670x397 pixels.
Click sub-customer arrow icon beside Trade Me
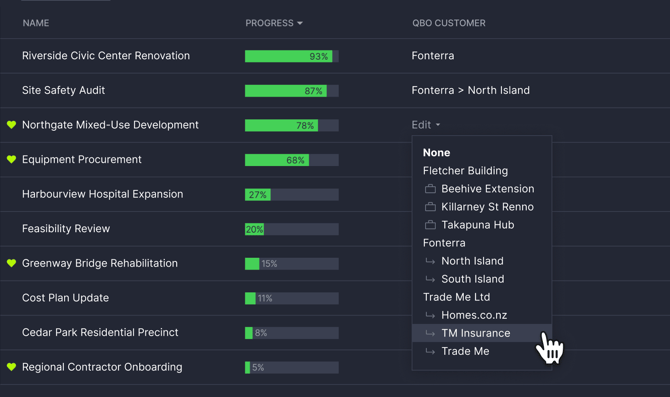click(x=430, y=351)
